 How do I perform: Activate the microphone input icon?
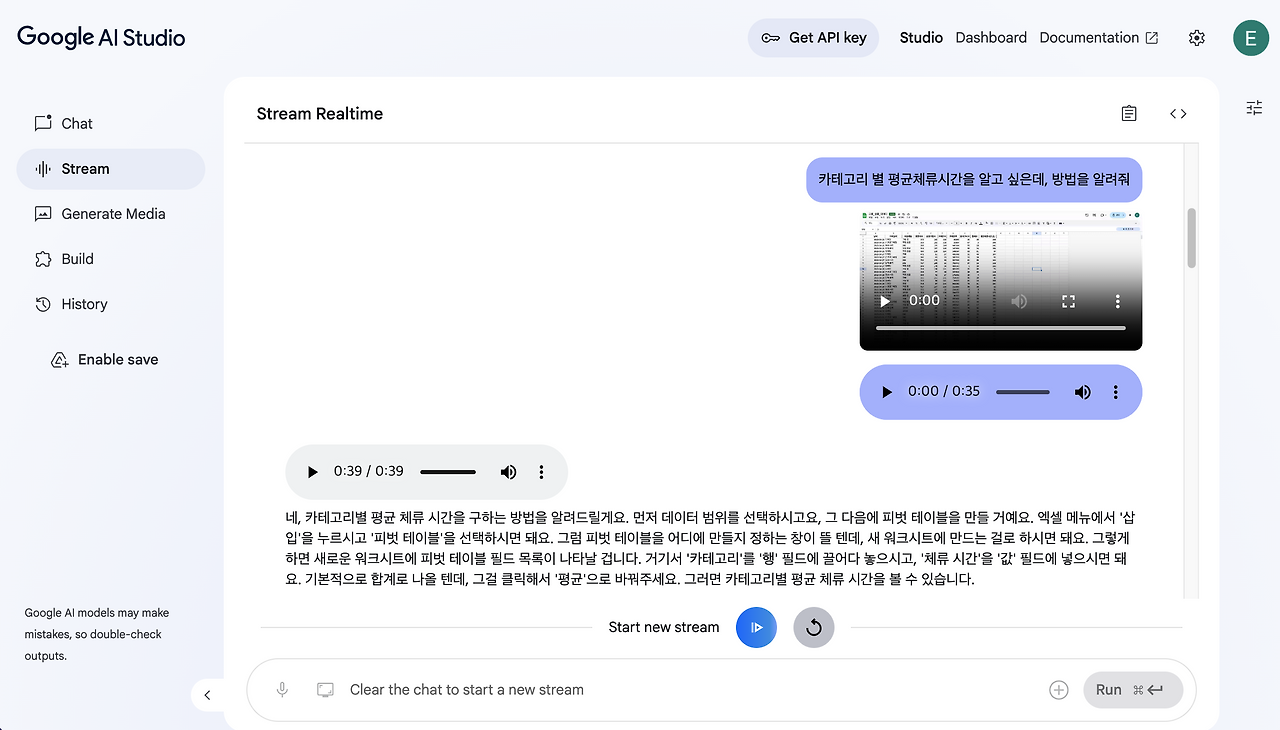coord(282,689)
